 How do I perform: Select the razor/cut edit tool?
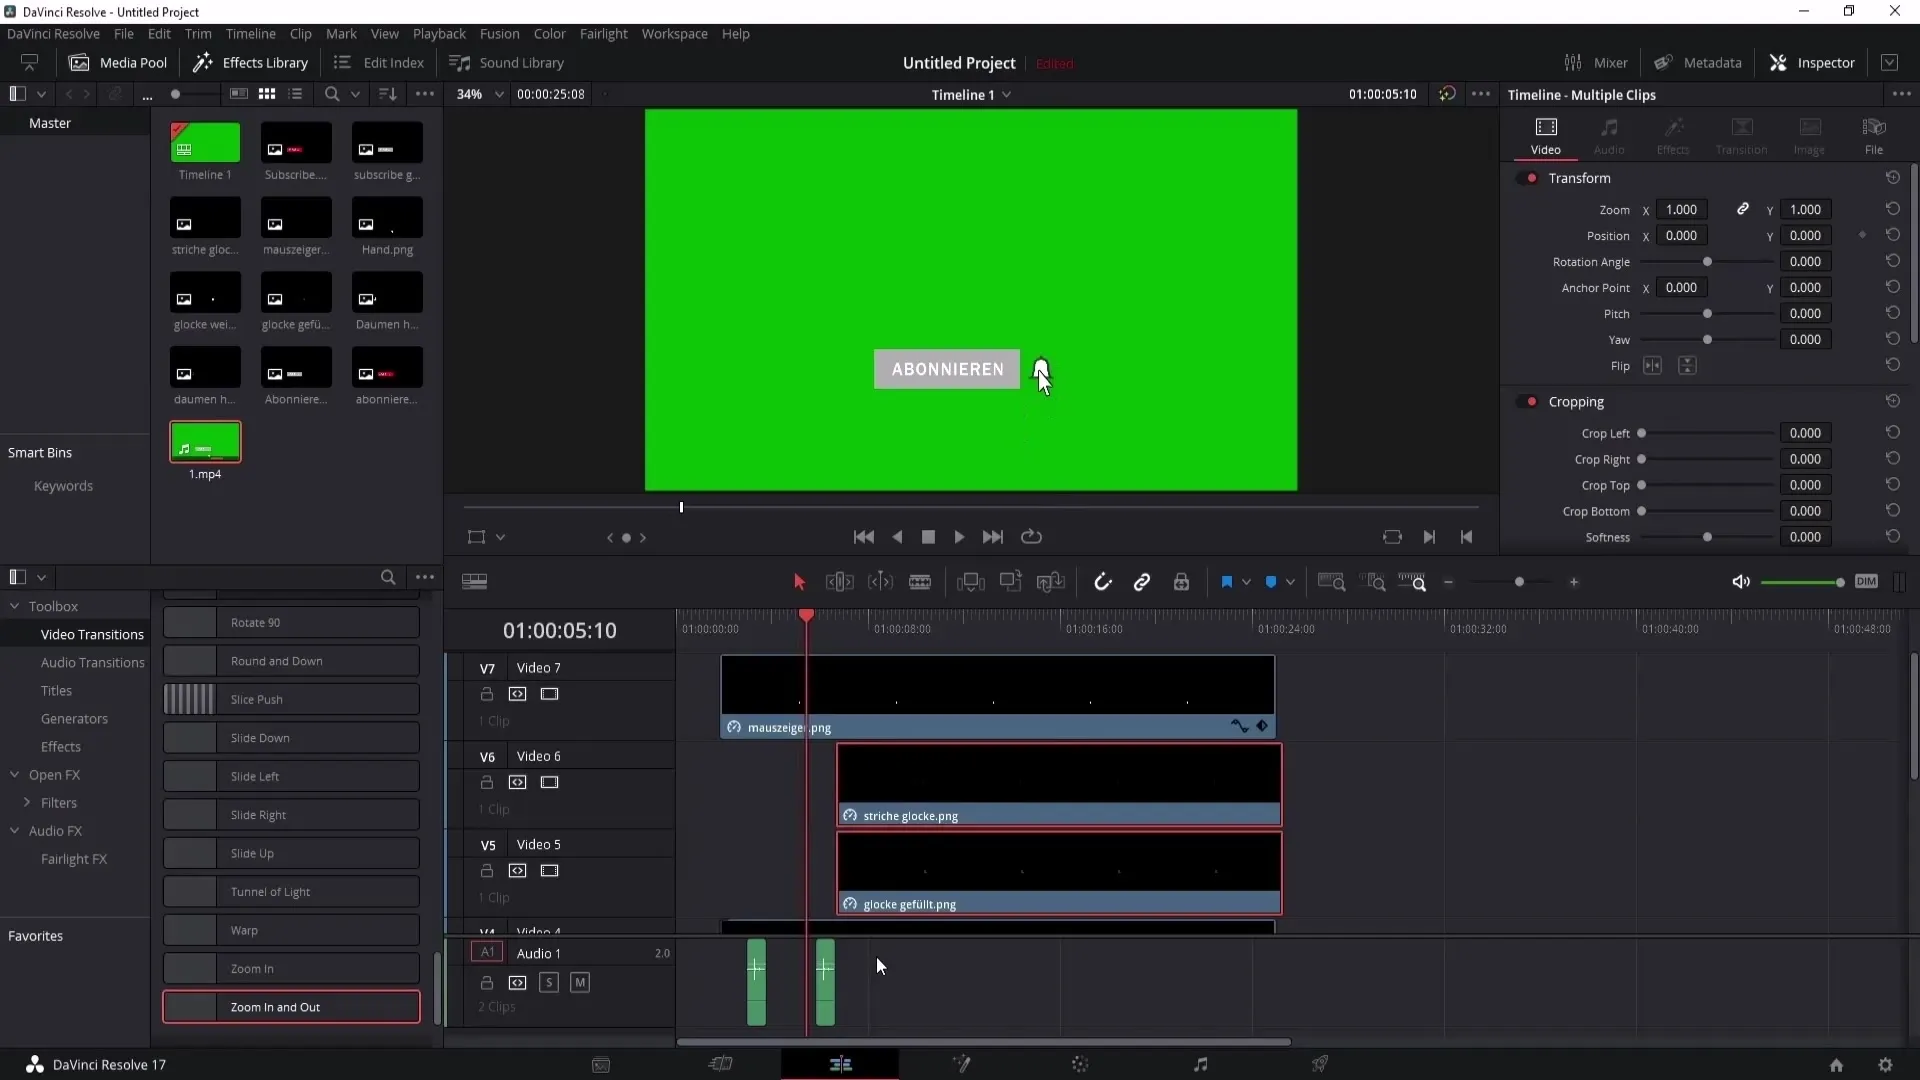click(920, 582)
